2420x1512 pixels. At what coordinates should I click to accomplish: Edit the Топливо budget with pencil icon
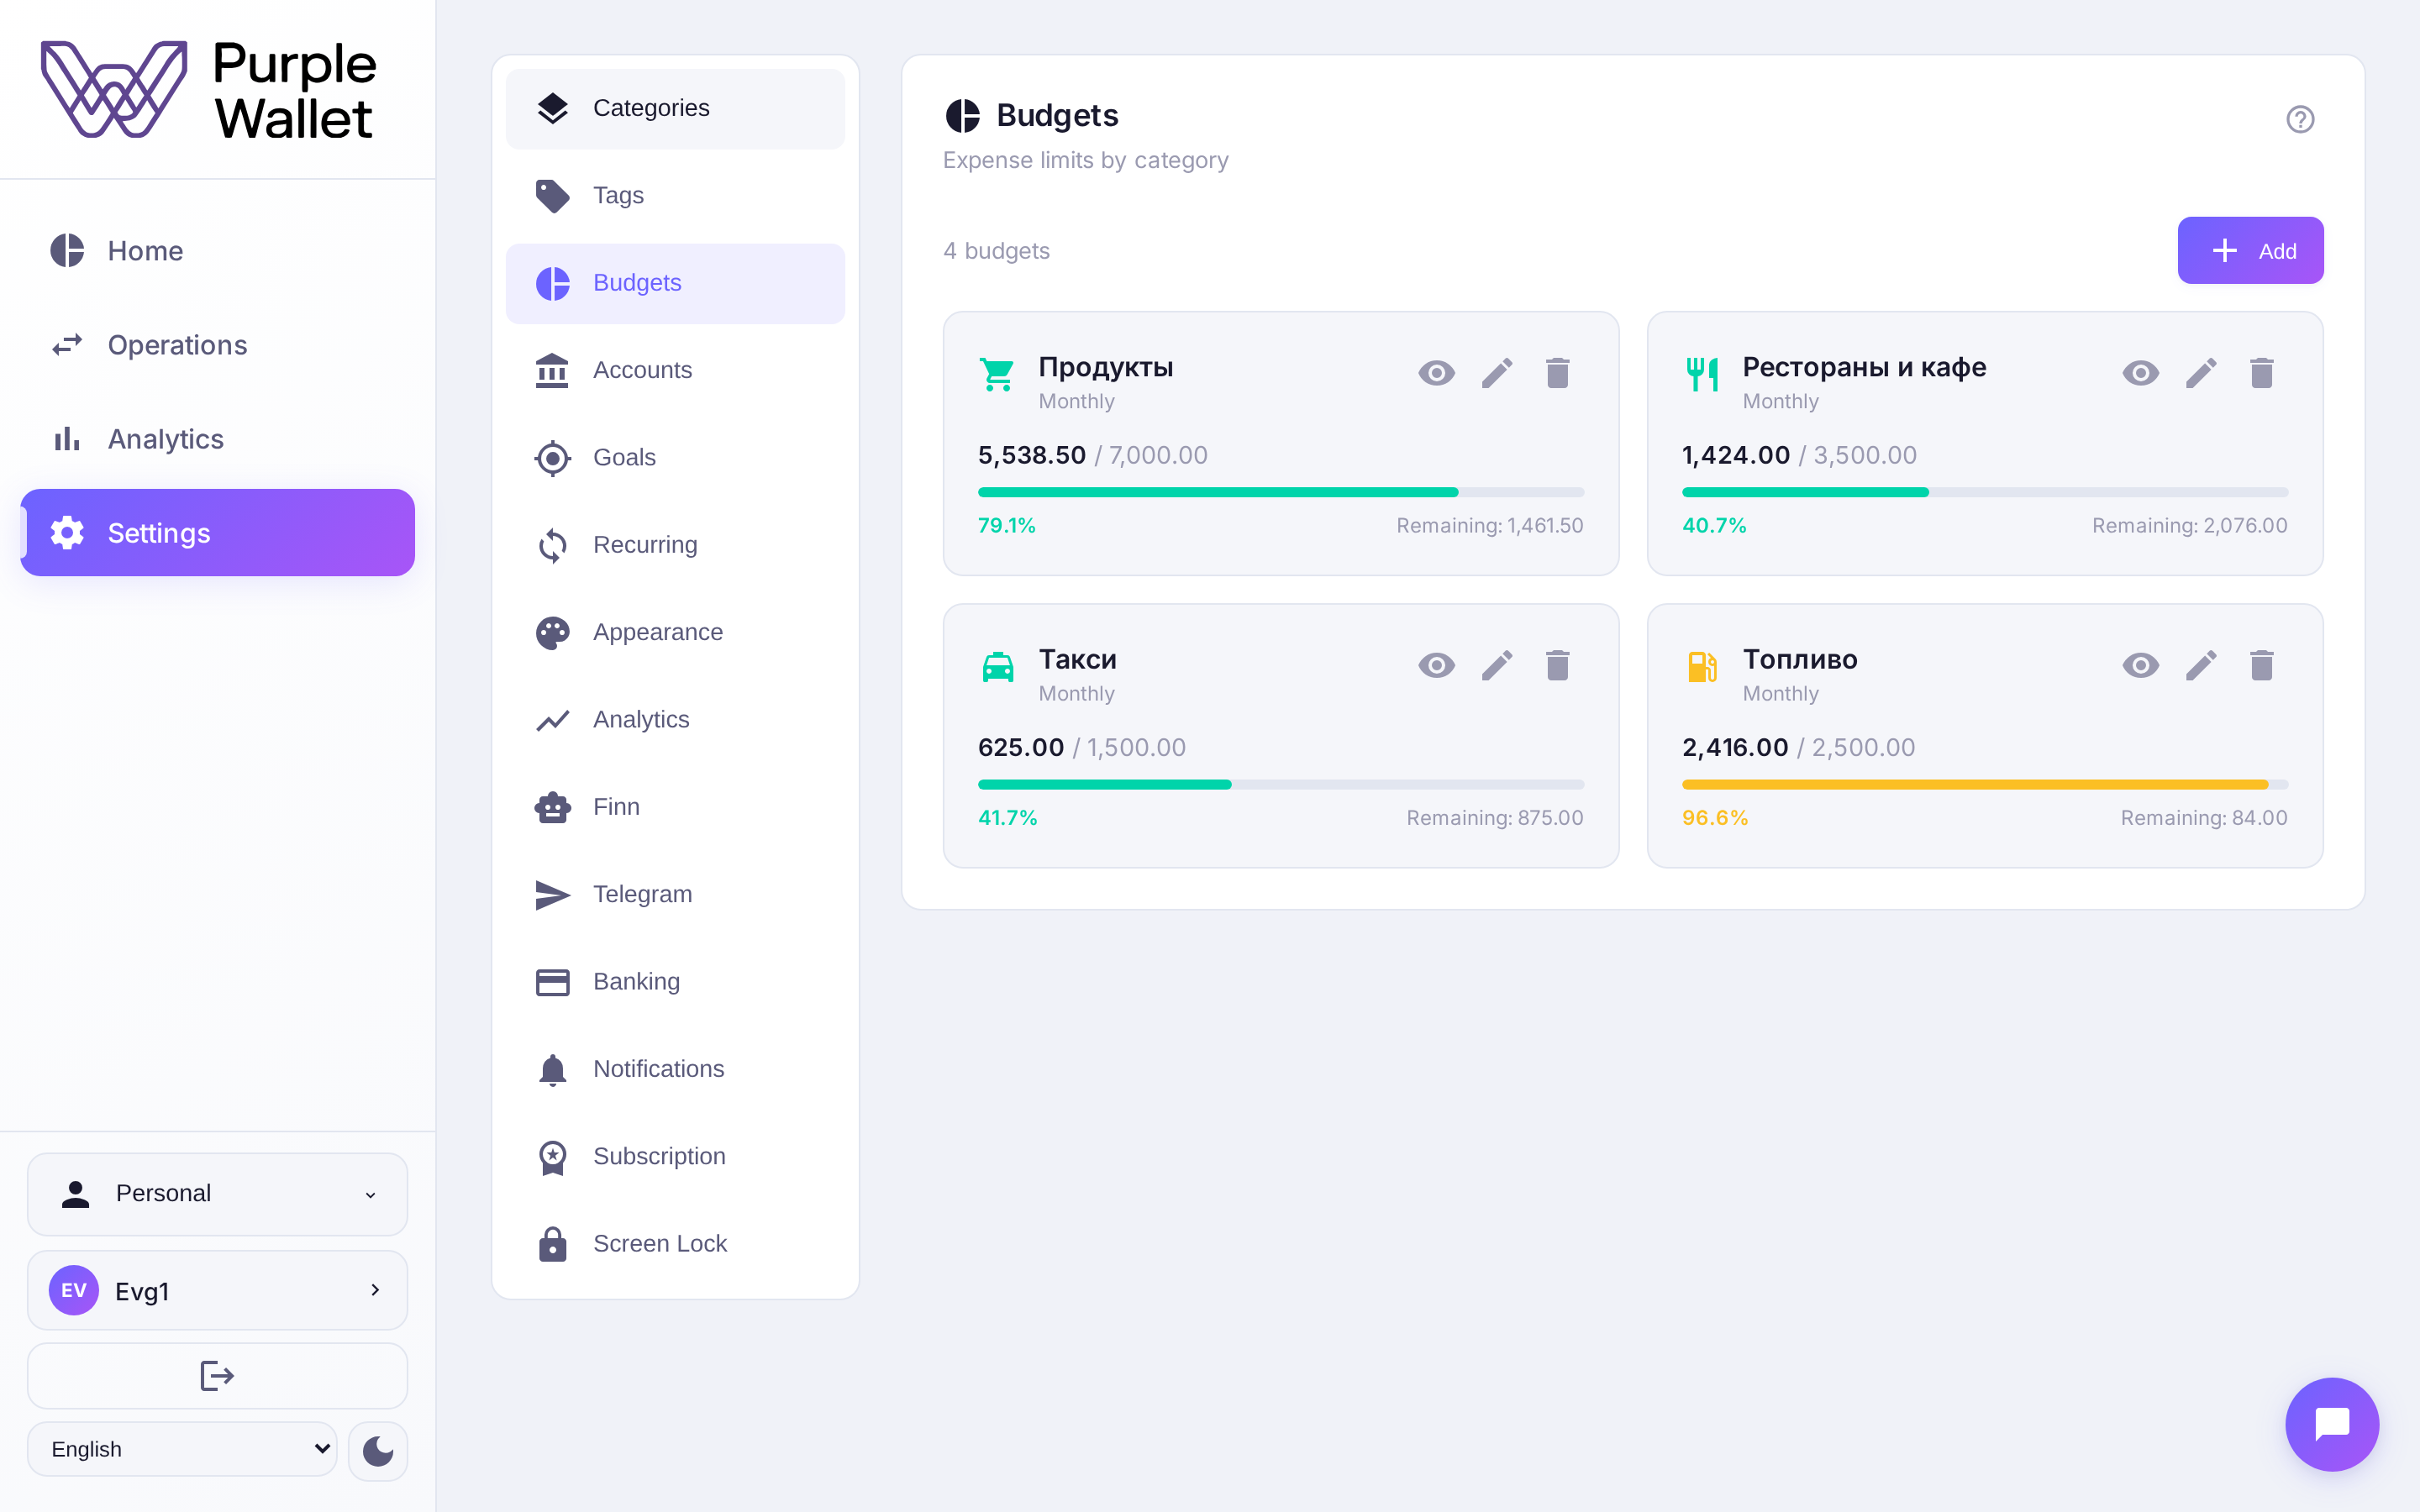[x=2201, y=666]
